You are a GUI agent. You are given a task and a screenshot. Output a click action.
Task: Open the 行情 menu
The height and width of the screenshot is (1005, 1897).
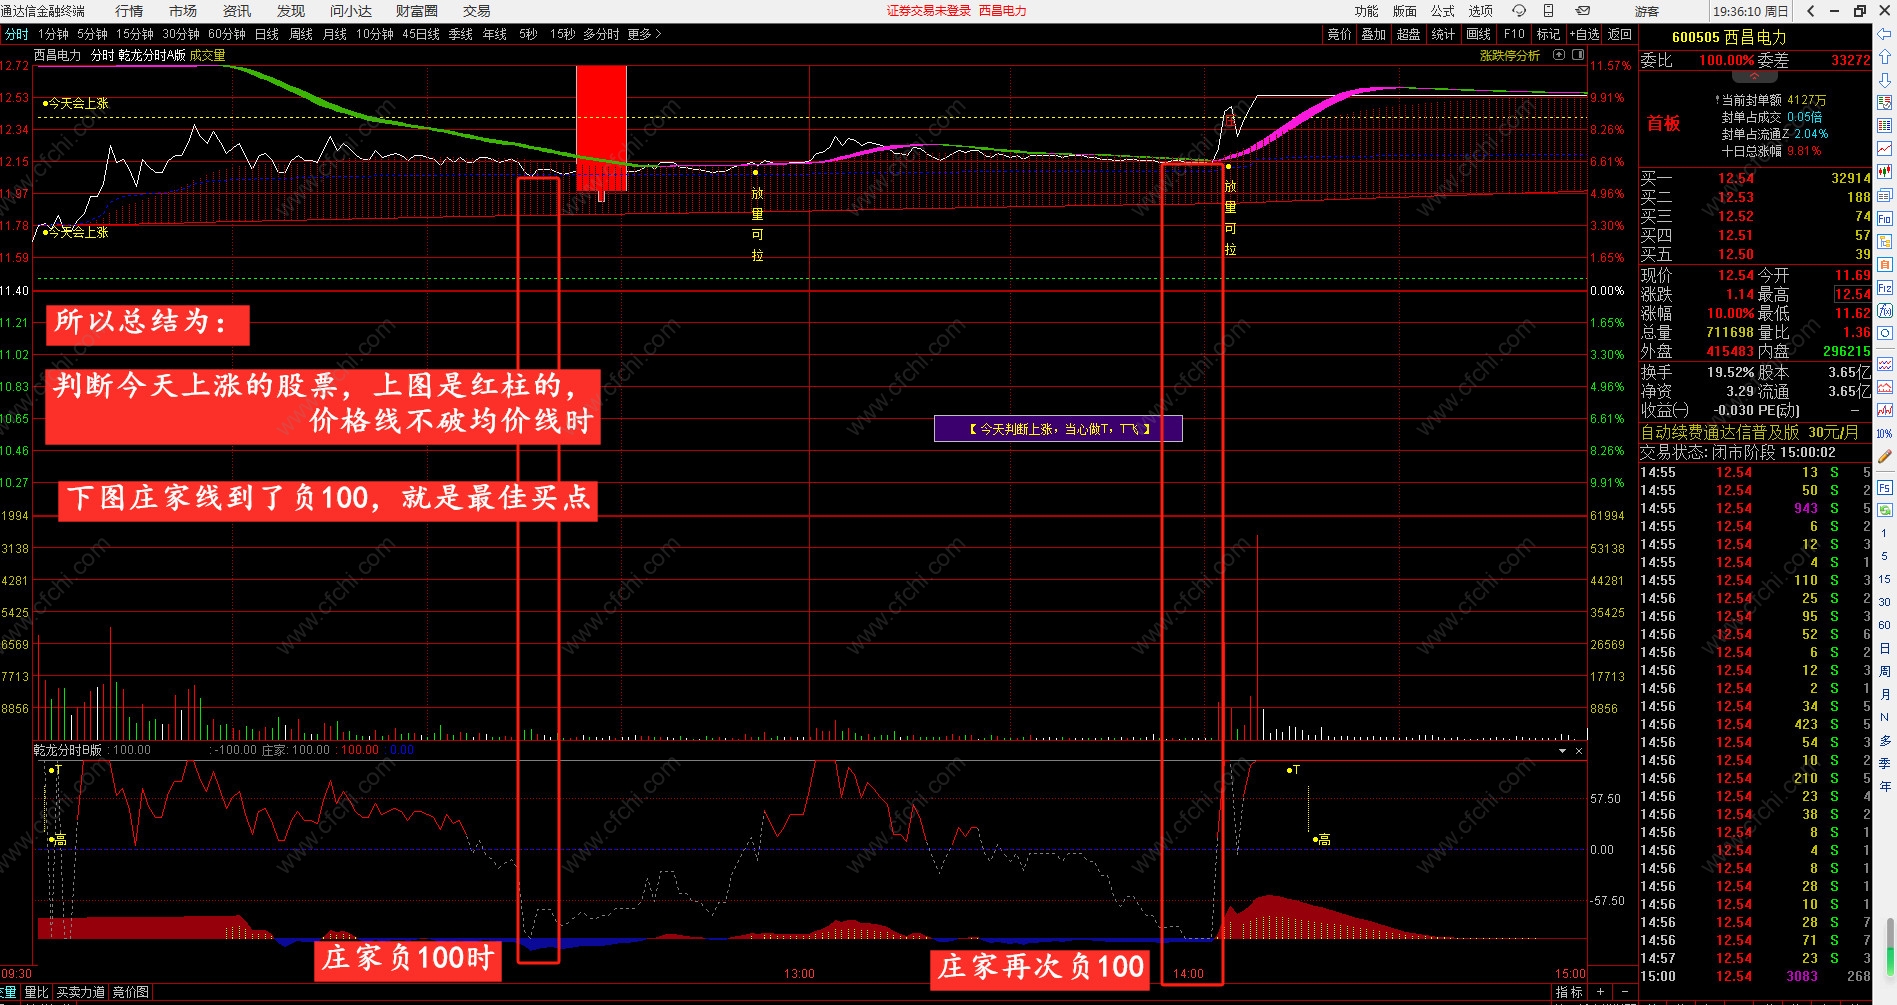pos(129,11)
